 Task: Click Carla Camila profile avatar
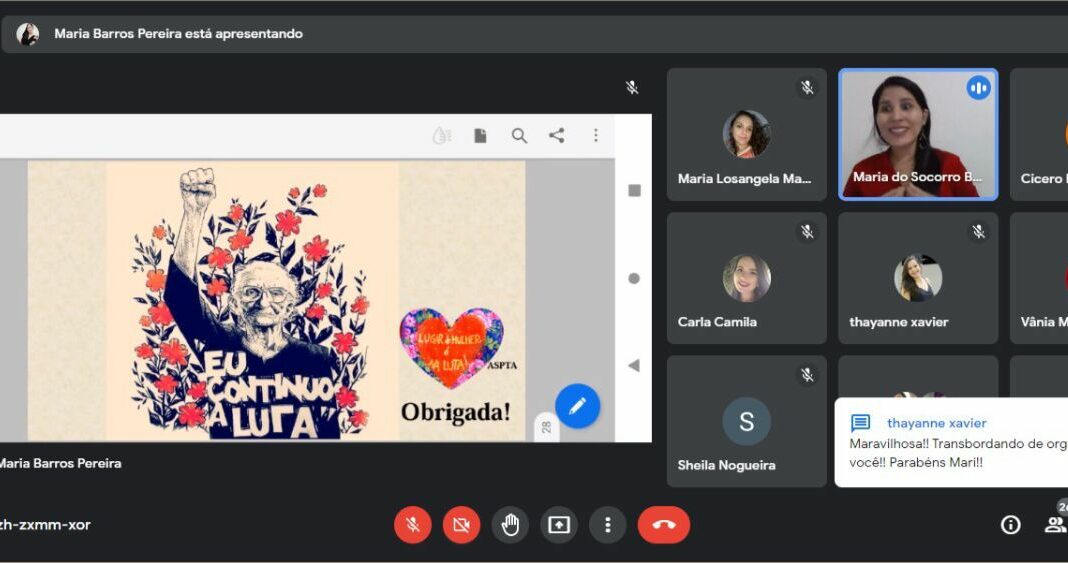pyautogui.click(x=747, y=278)
